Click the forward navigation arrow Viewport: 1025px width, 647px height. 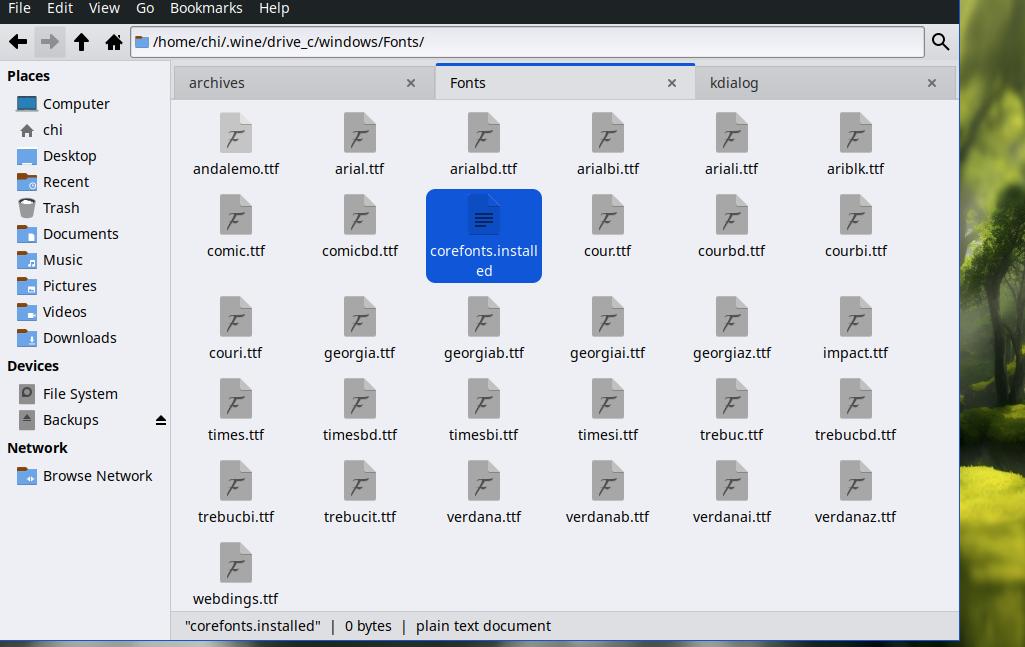tap(50, 42)
